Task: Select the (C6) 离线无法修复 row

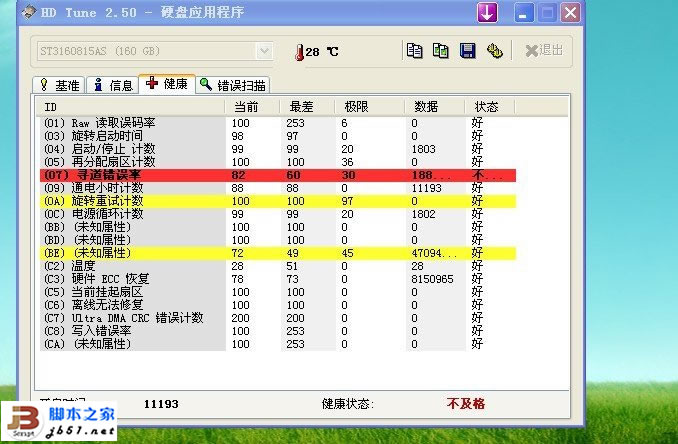Action: 278,305
